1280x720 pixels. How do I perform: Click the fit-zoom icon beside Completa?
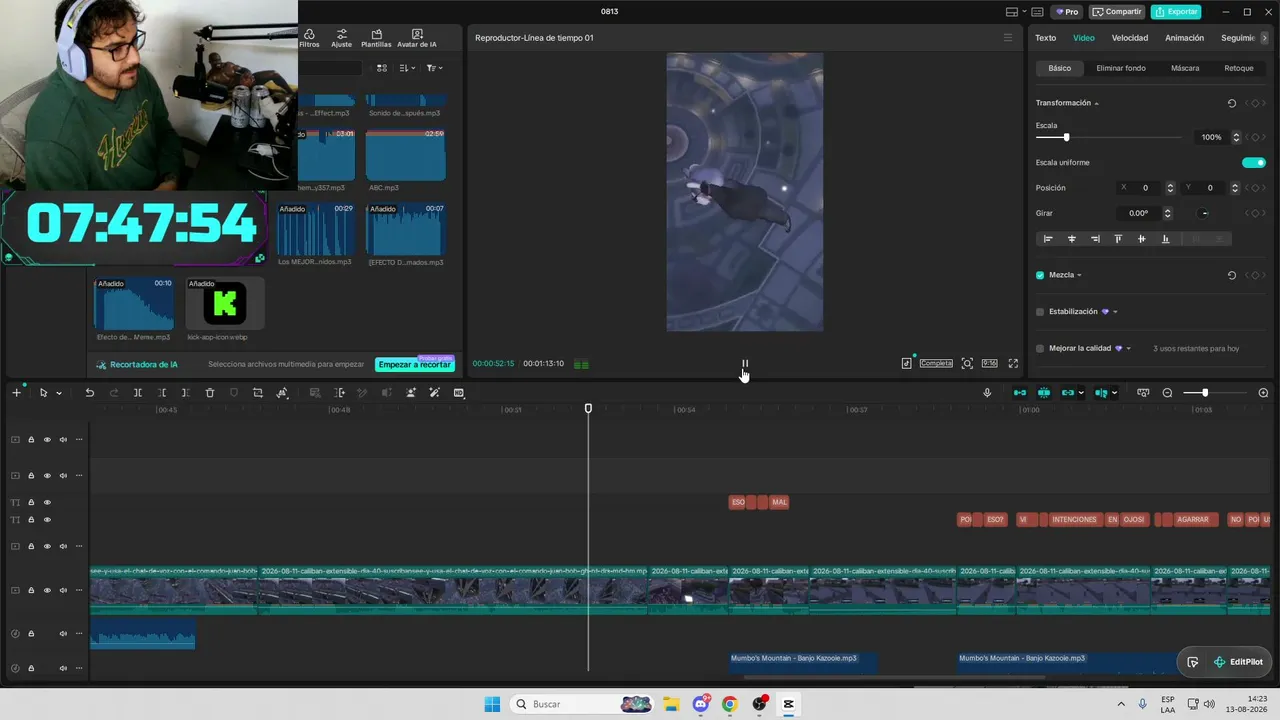[967, 364]
